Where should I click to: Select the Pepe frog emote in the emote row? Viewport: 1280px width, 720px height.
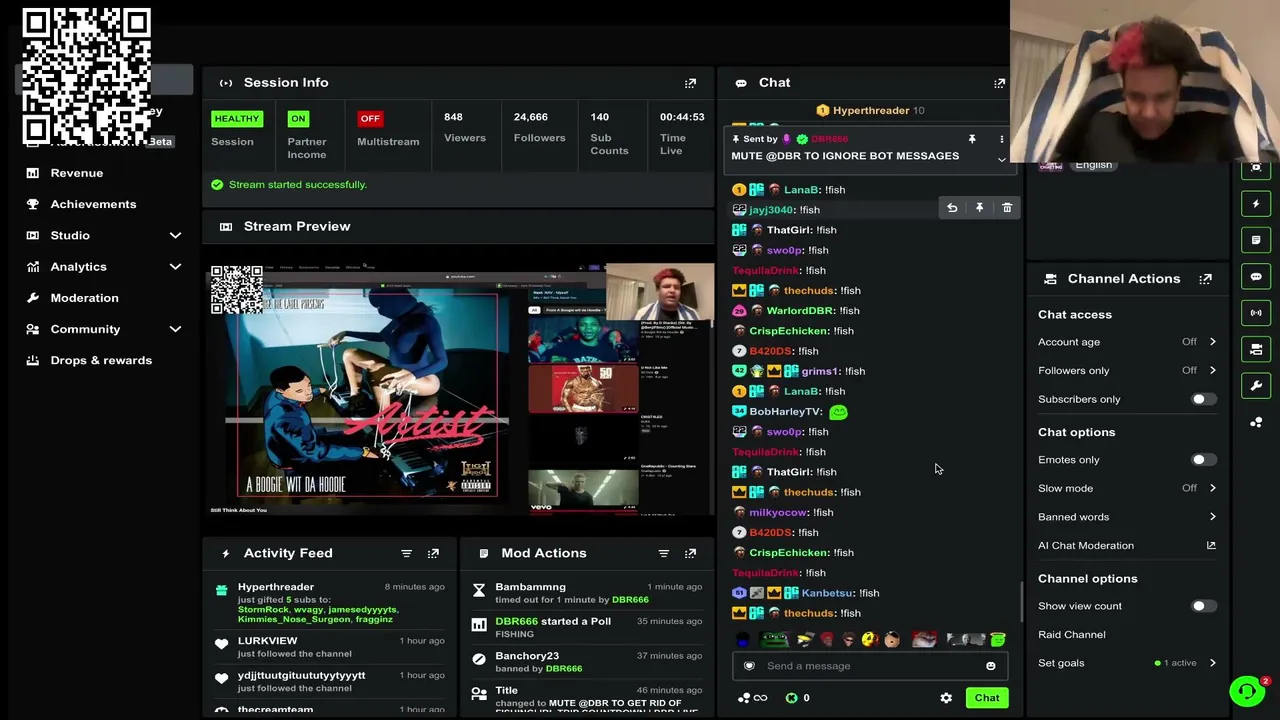774,640
